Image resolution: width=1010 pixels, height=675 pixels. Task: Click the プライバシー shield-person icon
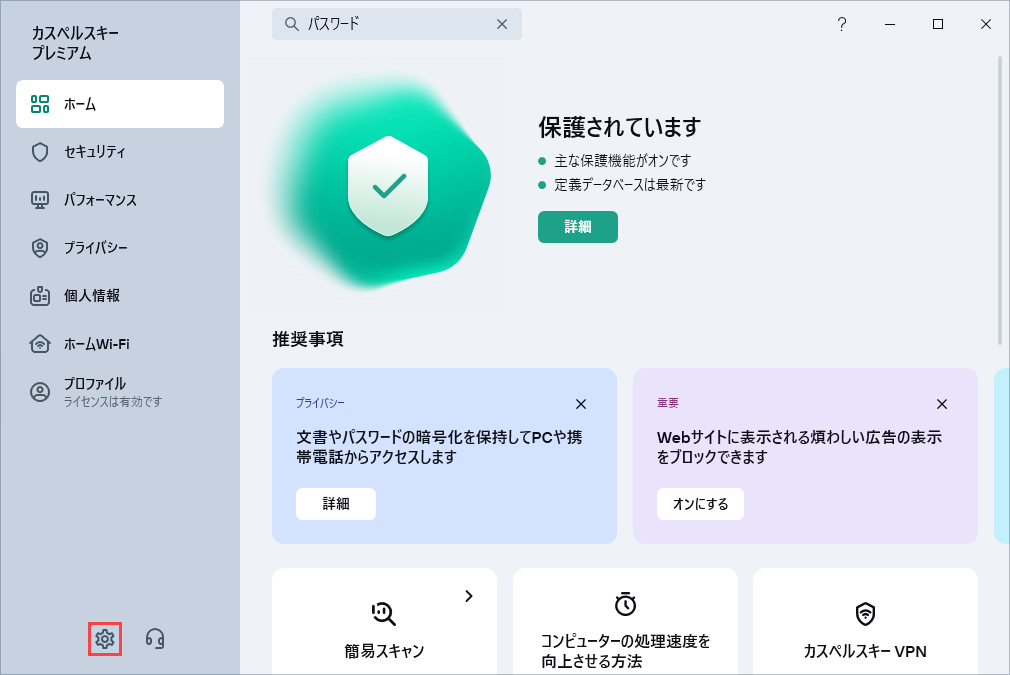point(40,248)
